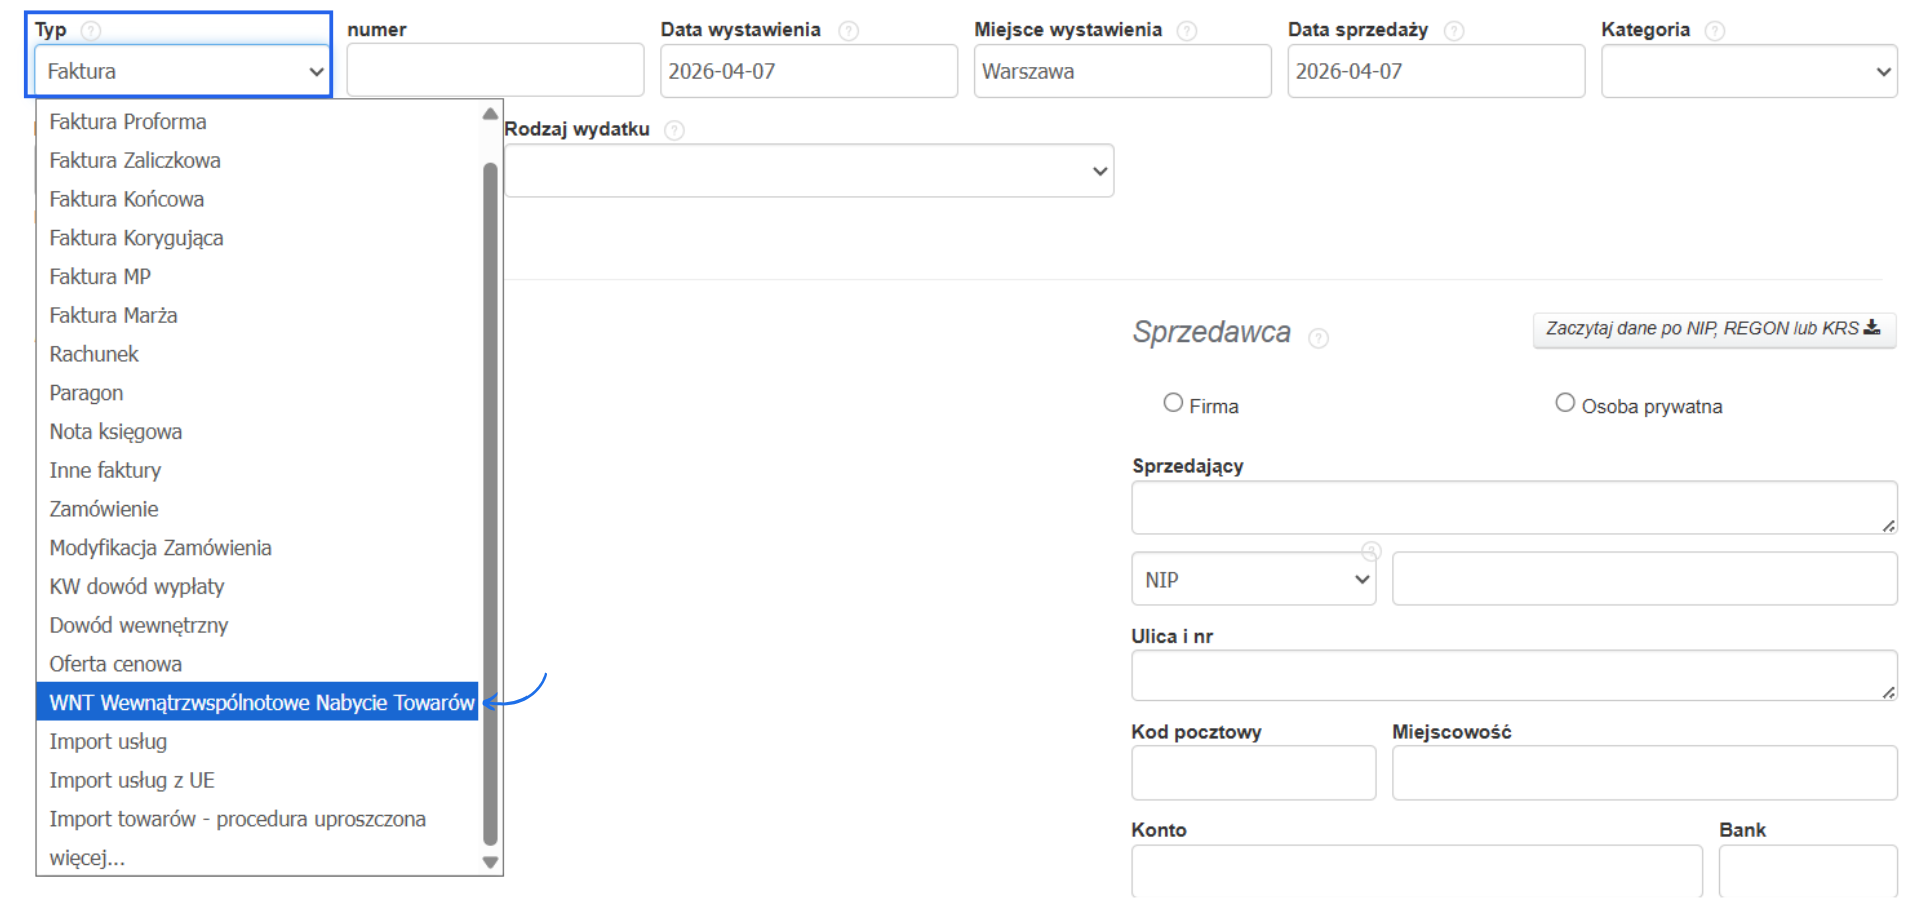This screenshot has width=1920, height=907.
Task: Click help icon beside Rodzaj wydatku
Action: coord(675,130)
